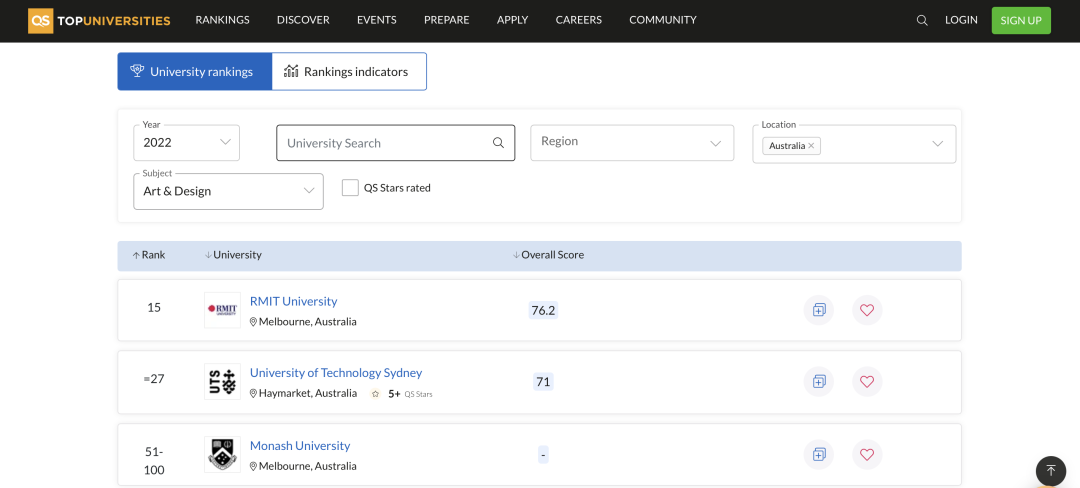Image resolution: width=1080 pixels, height=488 pixels.
Task: Expand the Region dropdown
Action: [x=632, y=142]
